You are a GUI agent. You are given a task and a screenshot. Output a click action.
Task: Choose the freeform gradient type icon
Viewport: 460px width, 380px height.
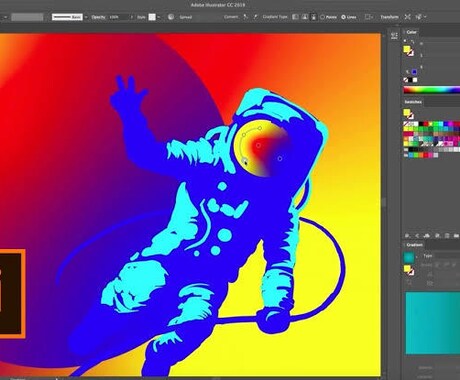tap(313, 17)
